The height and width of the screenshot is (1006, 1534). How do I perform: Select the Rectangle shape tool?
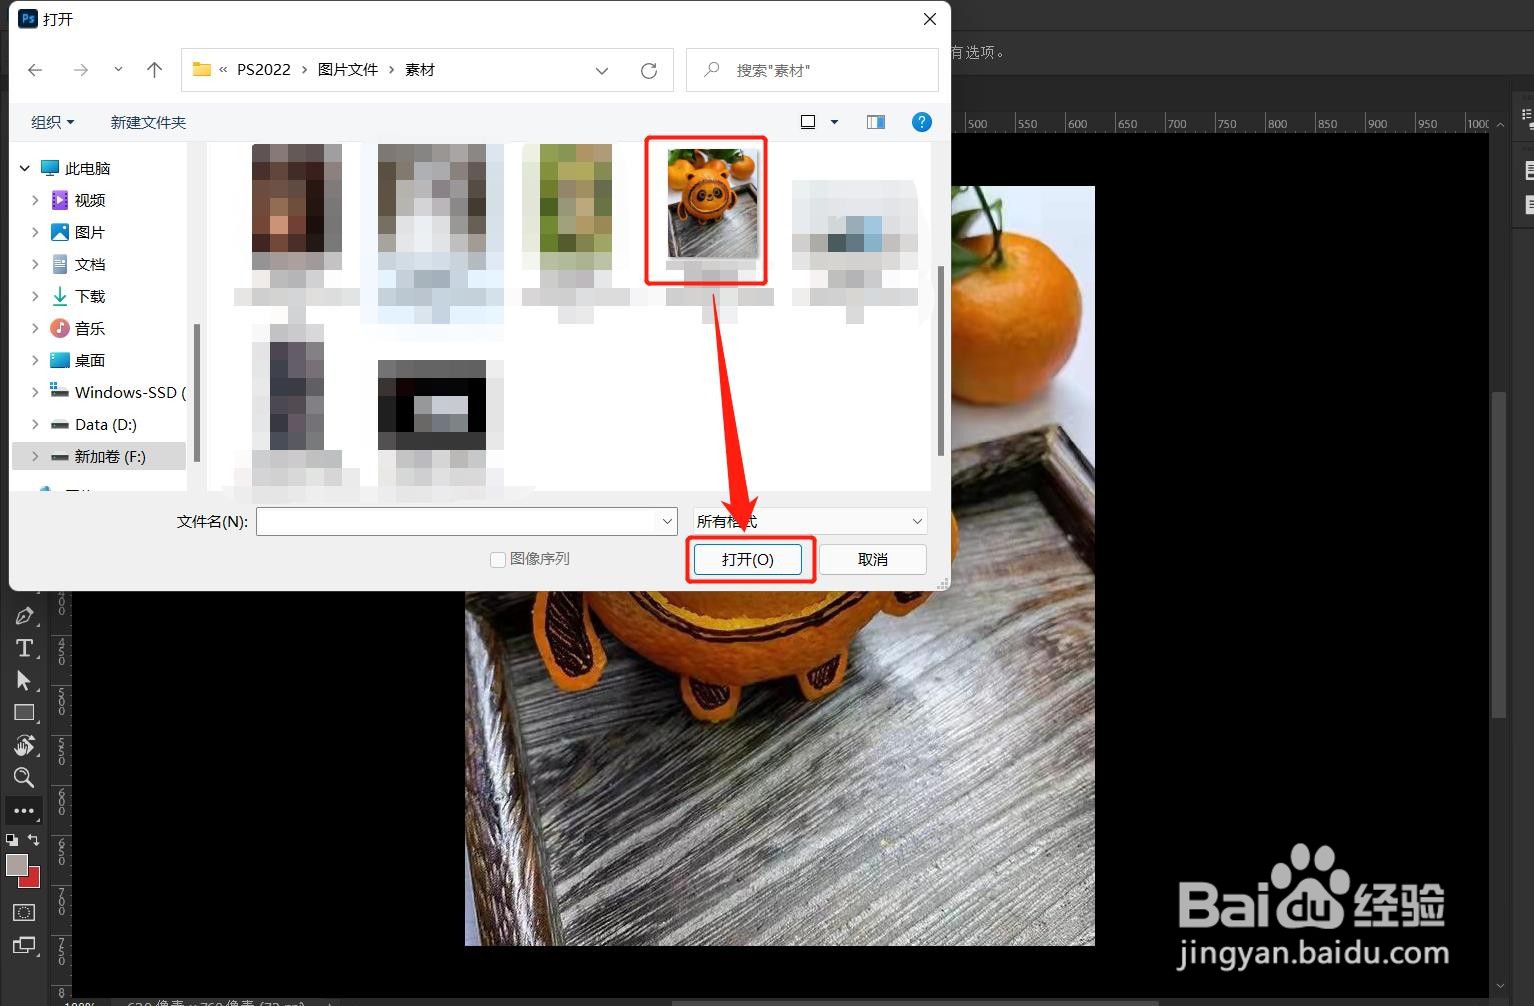click(24, 713)
